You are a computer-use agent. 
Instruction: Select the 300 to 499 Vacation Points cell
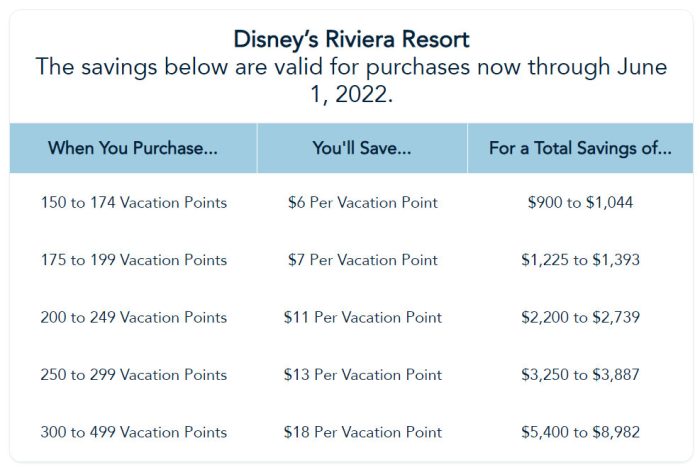133,432
